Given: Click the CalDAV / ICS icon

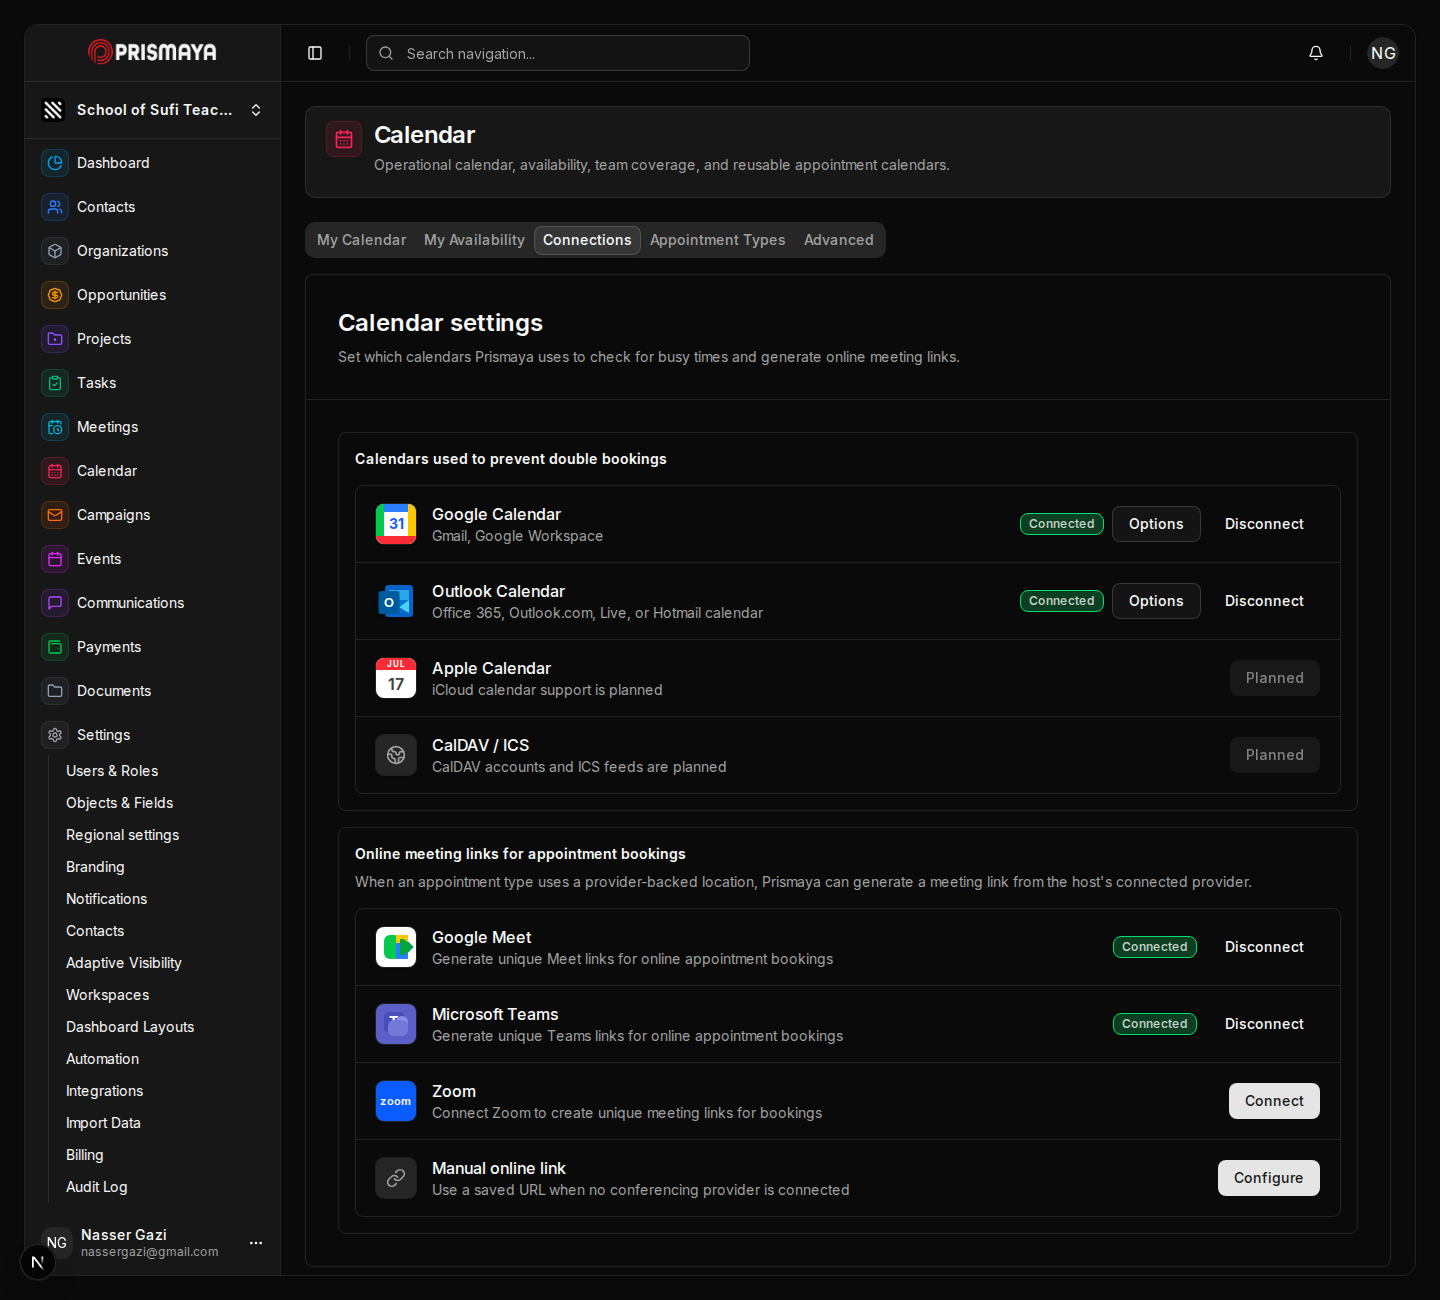Looking at the screenshot, I should [396, 755].
